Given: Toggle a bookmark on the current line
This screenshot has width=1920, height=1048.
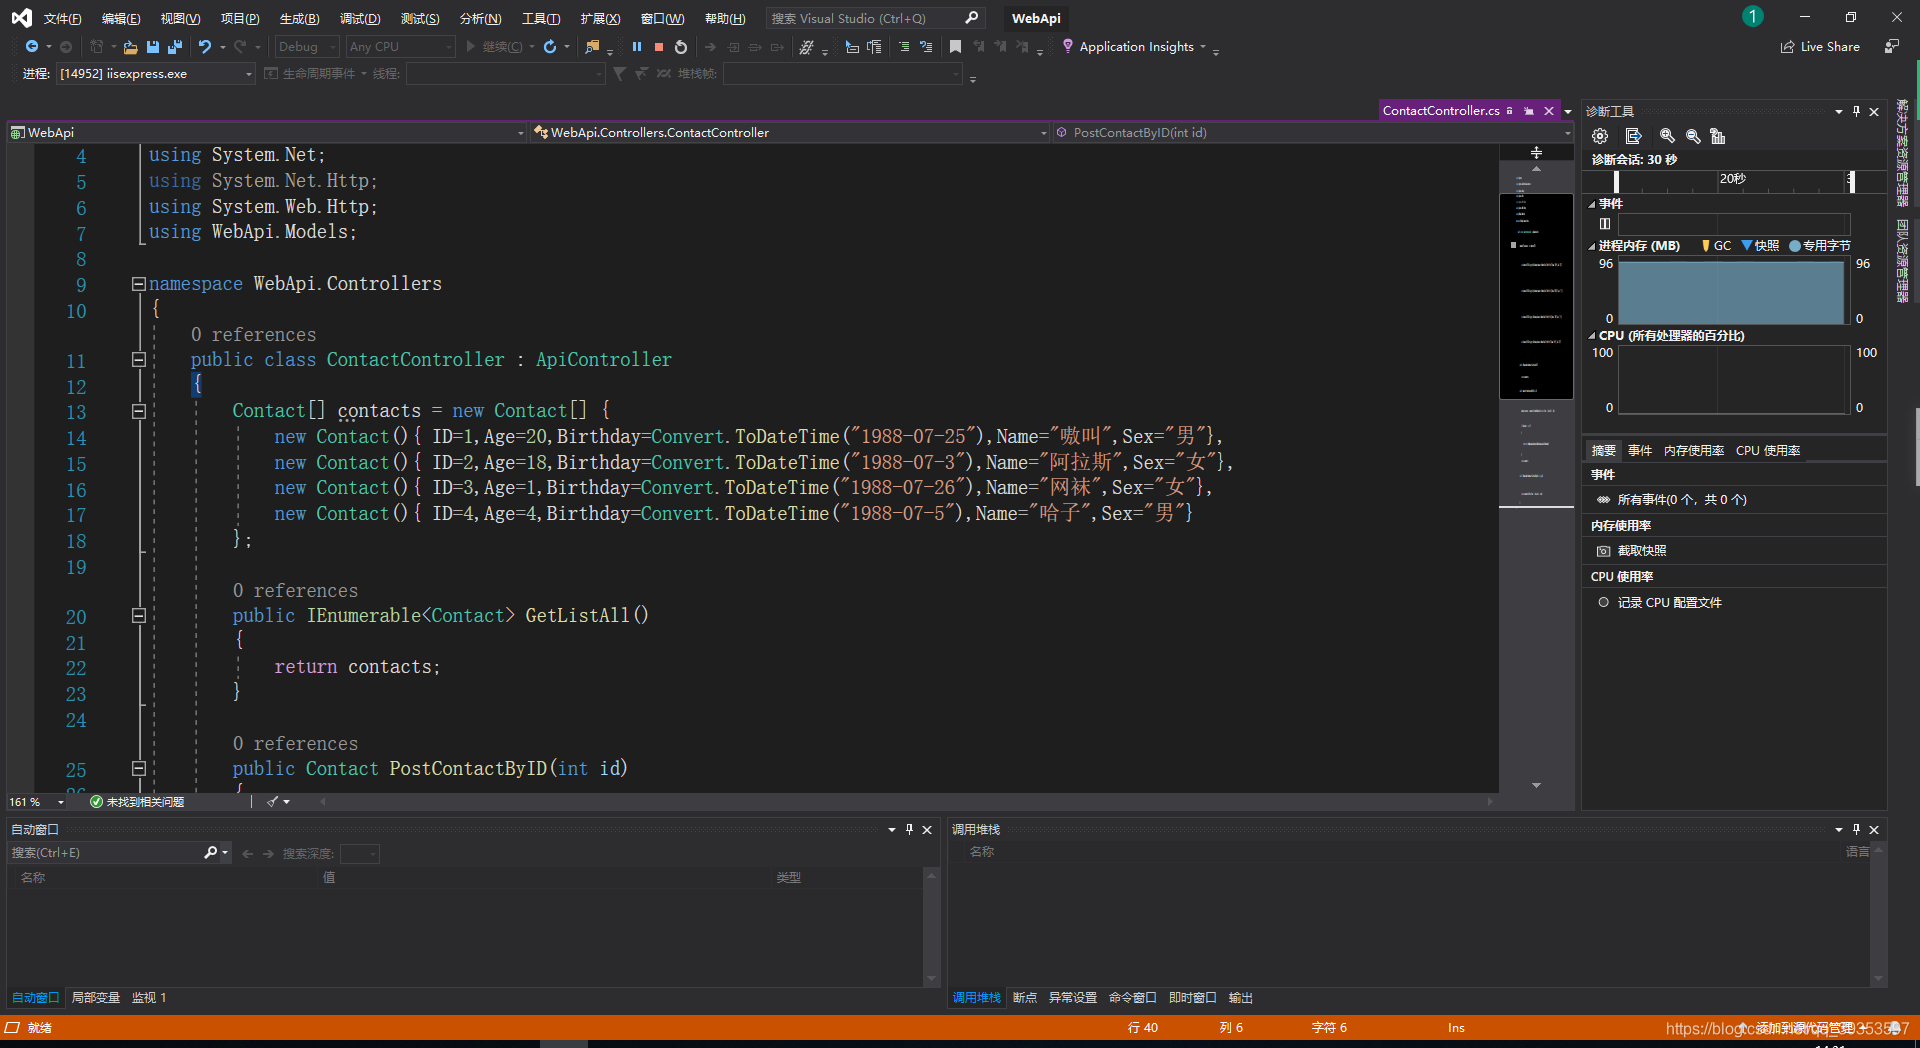Looking at the screenshot, I should tap(955, 47).
